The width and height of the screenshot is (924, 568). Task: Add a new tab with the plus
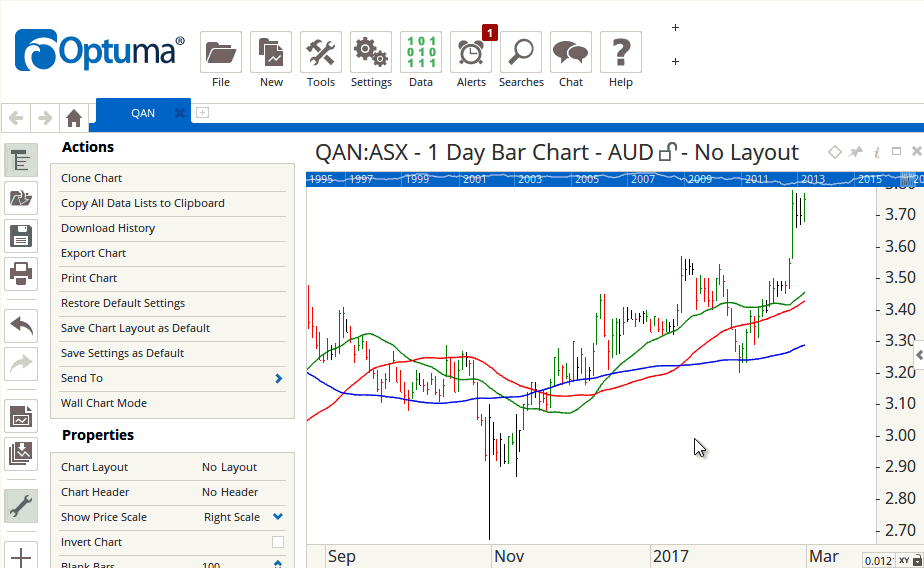pyautogui.click(x=202, y=112)
